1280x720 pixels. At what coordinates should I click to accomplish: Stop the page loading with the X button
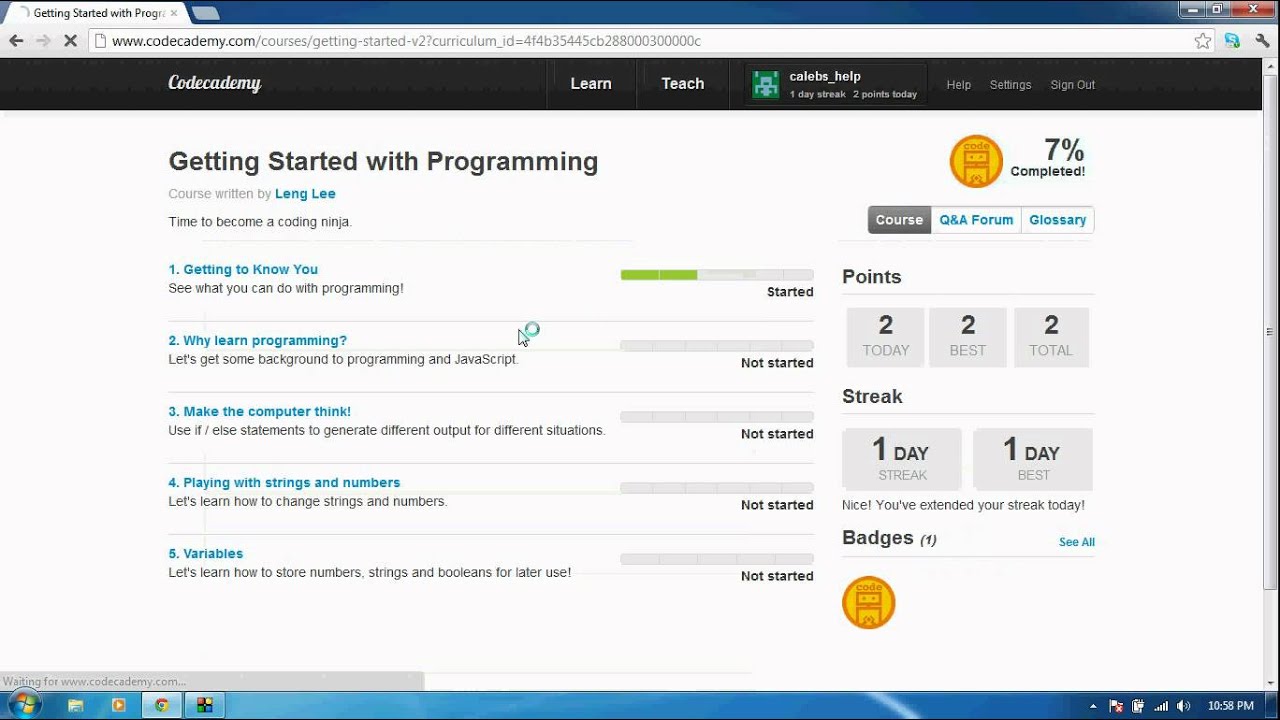click(70, 41)
